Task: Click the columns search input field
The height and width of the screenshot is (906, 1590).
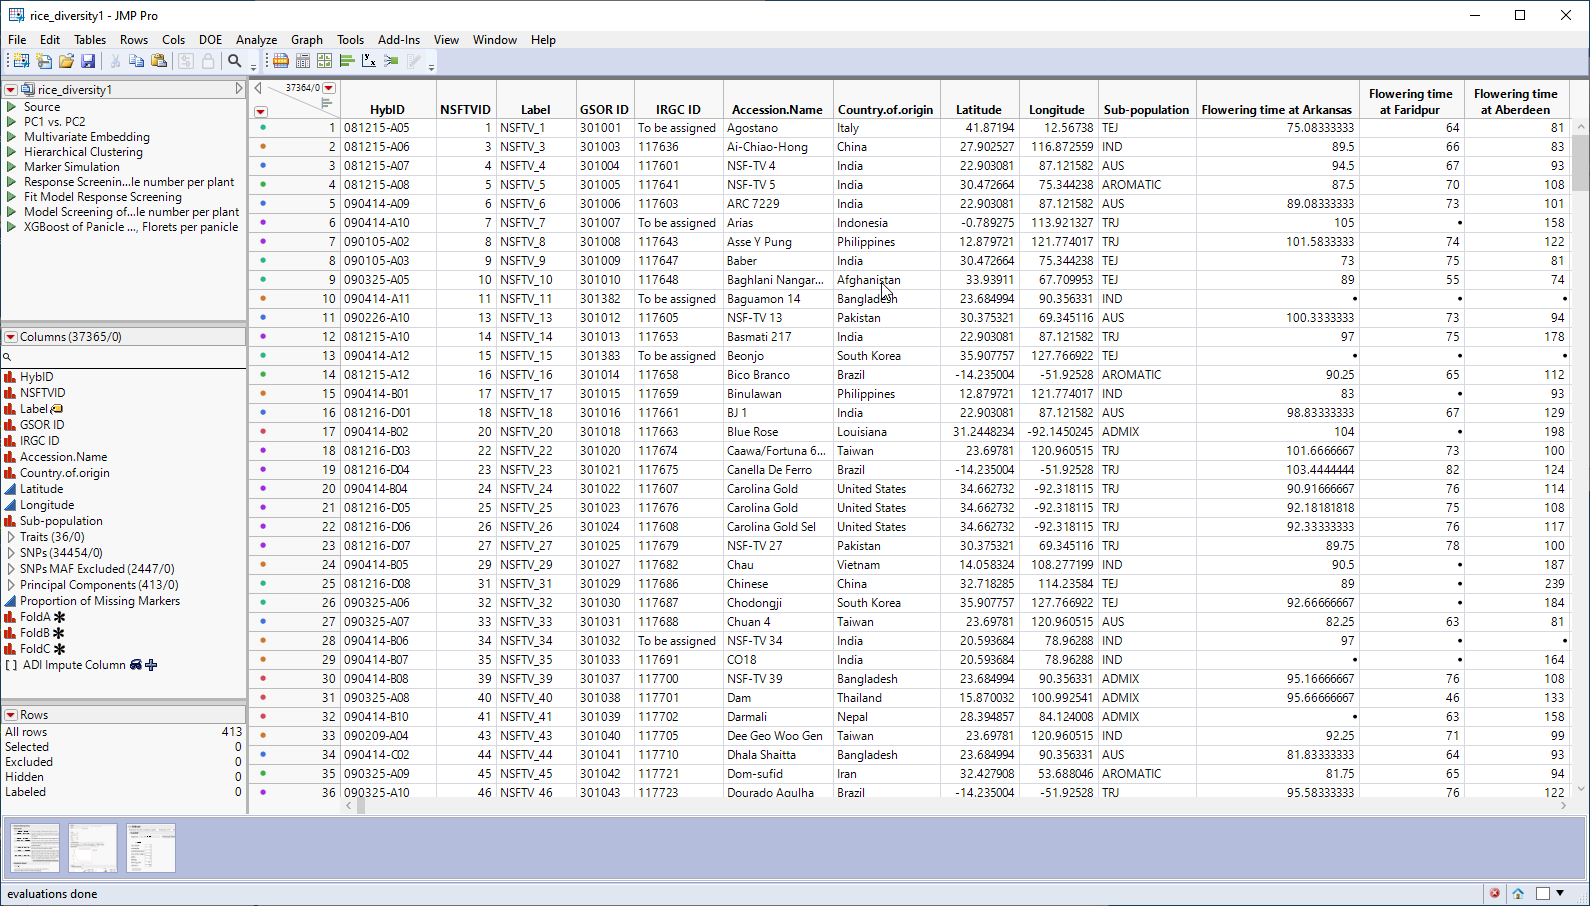Action: (x=126, y=357)
